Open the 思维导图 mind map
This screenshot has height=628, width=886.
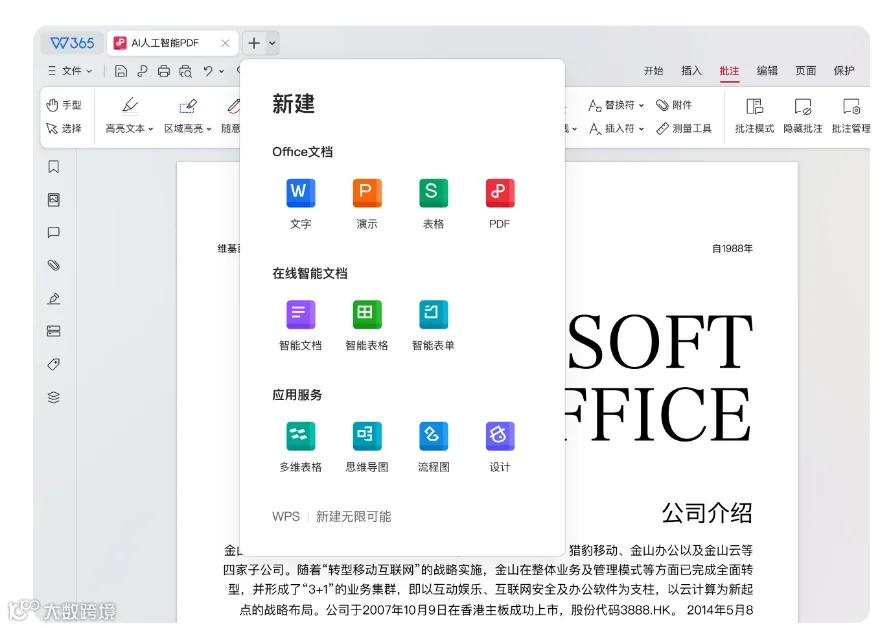367,446
